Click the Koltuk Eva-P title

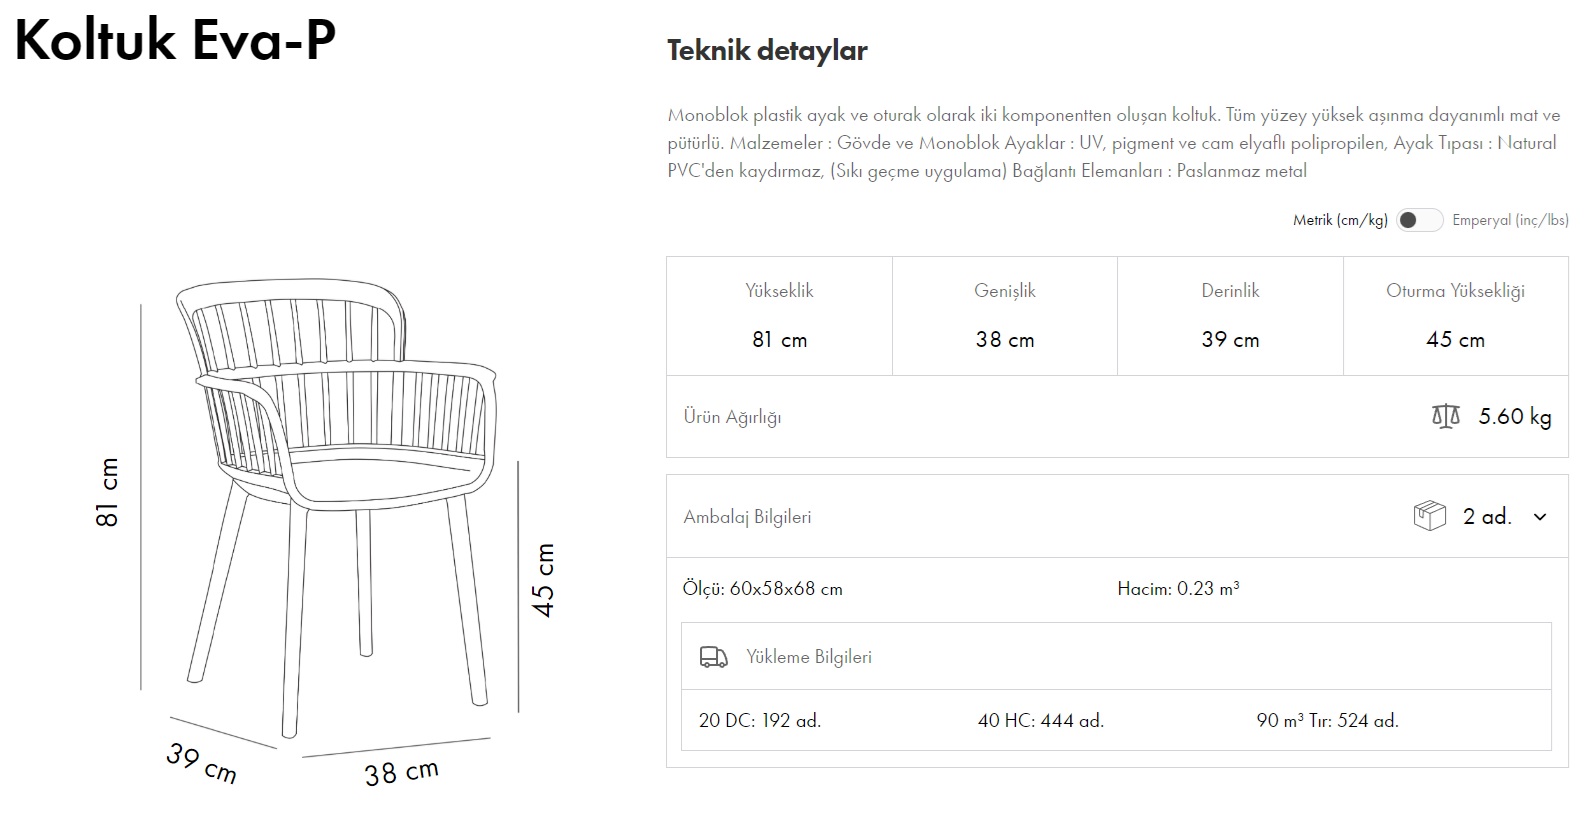[175, 40]
